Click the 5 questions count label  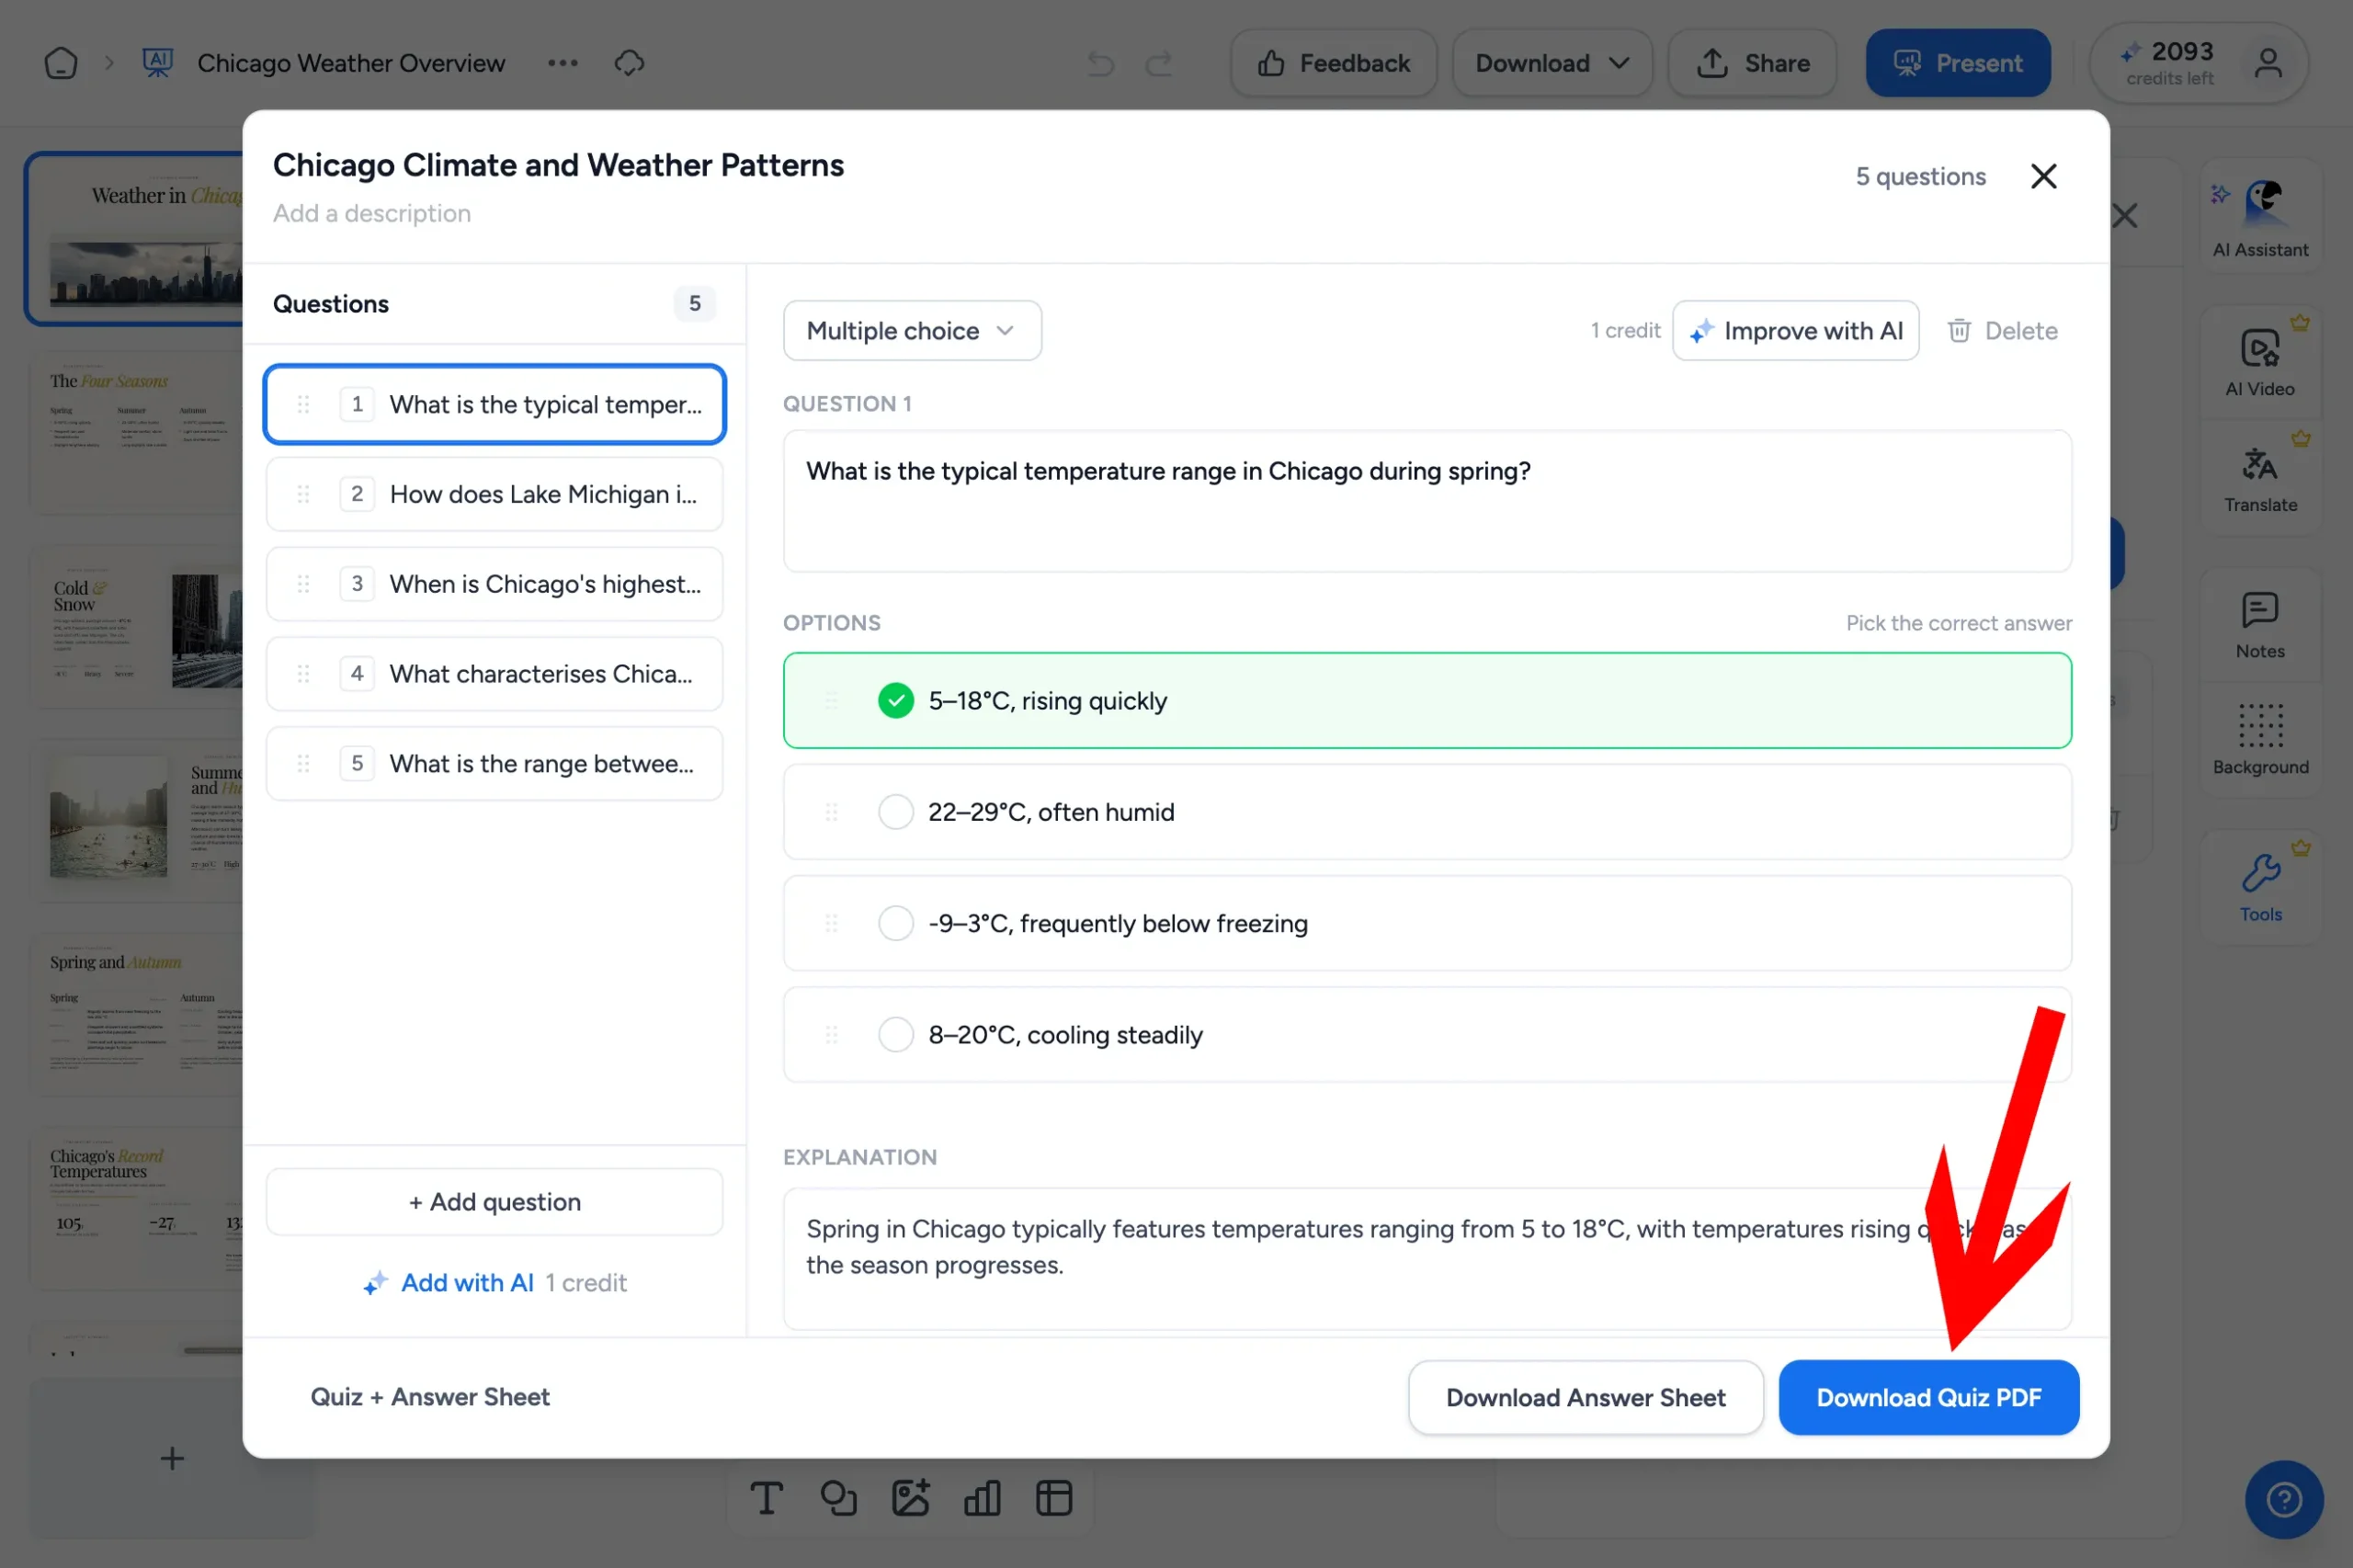tap(1920, 176)
